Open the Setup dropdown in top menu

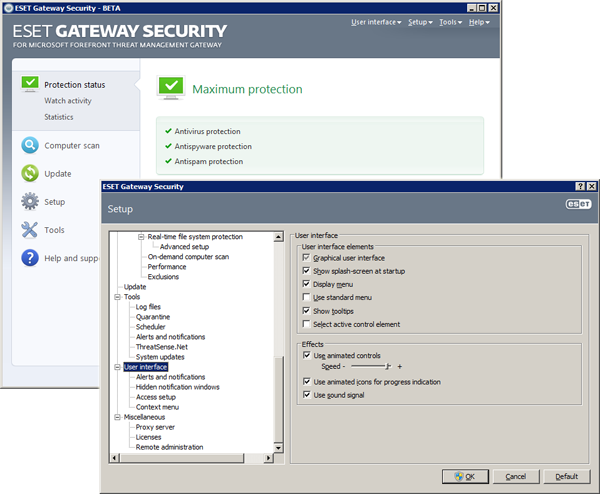pos(420,22)
